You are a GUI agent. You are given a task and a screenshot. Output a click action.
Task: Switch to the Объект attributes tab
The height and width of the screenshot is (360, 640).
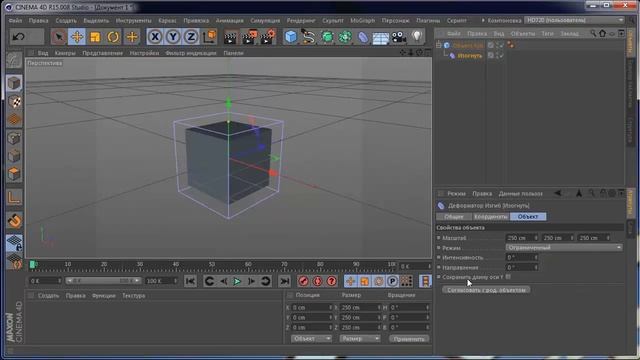528,217
